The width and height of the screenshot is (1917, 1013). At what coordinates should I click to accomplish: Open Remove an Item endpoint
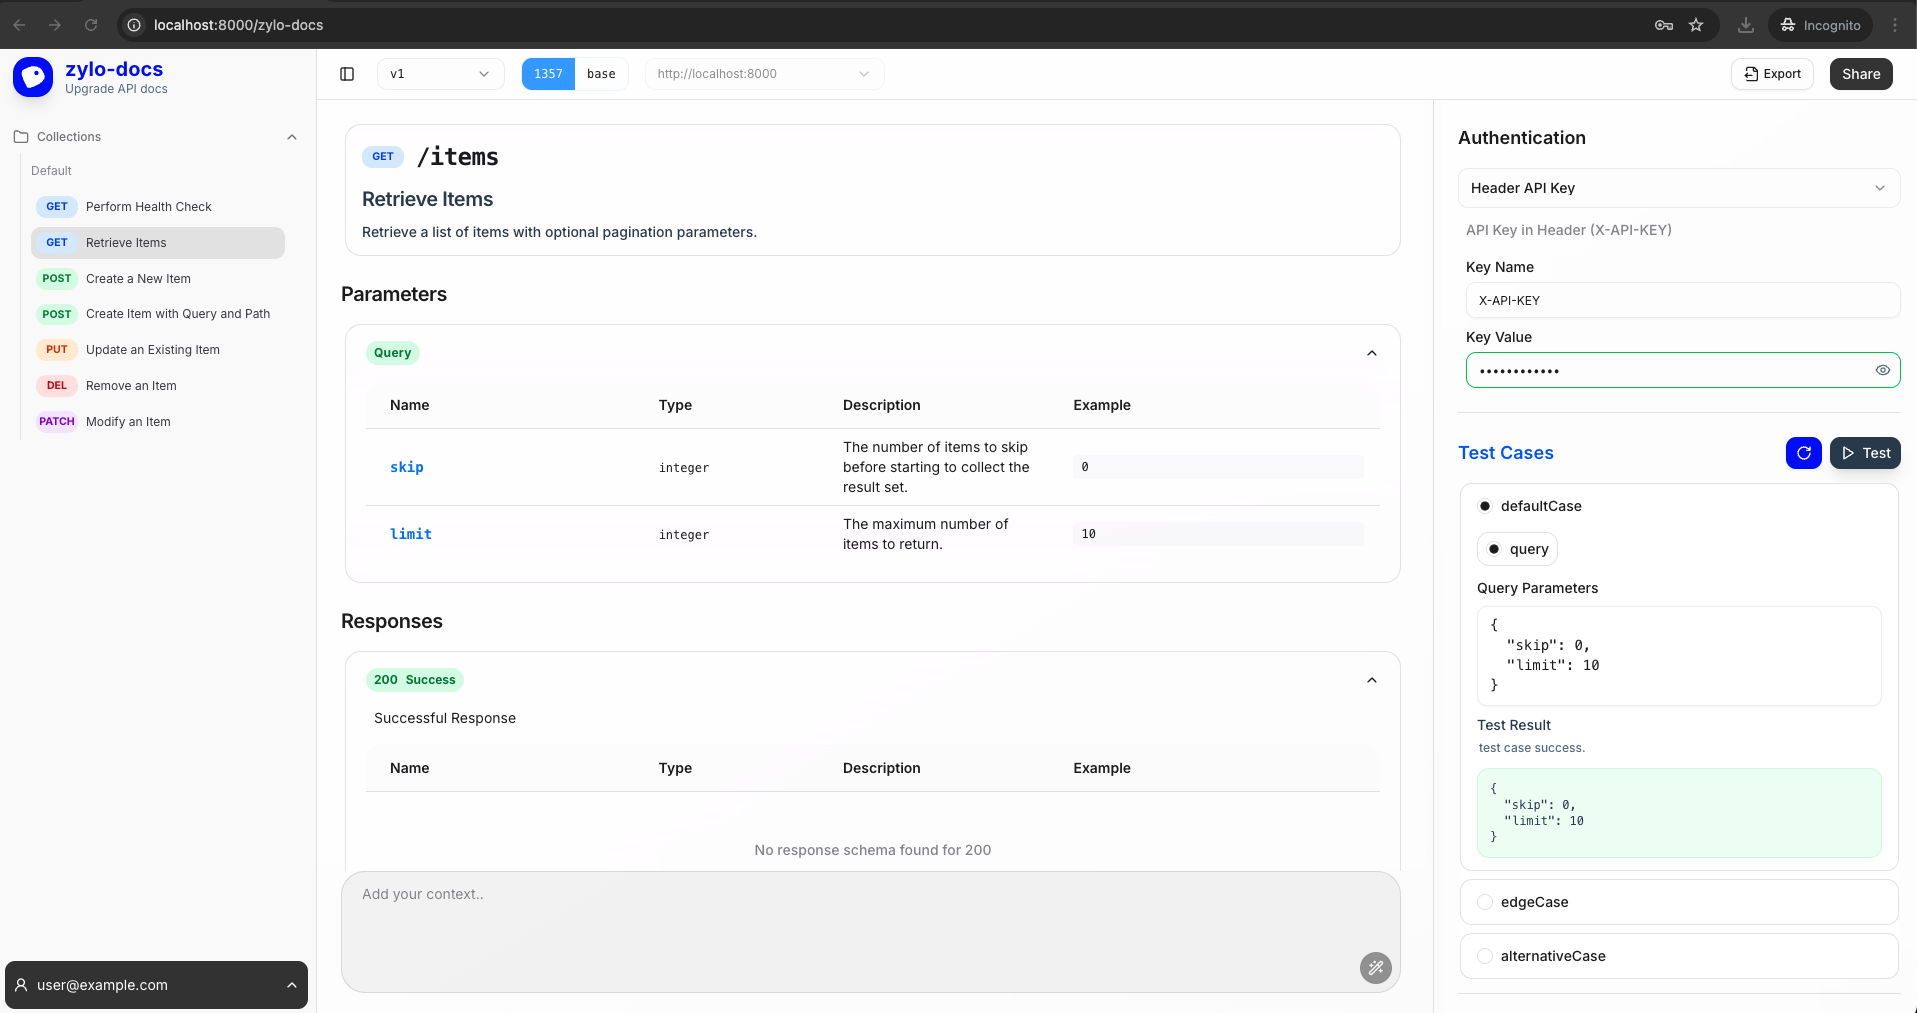click(x=158, y=386)
